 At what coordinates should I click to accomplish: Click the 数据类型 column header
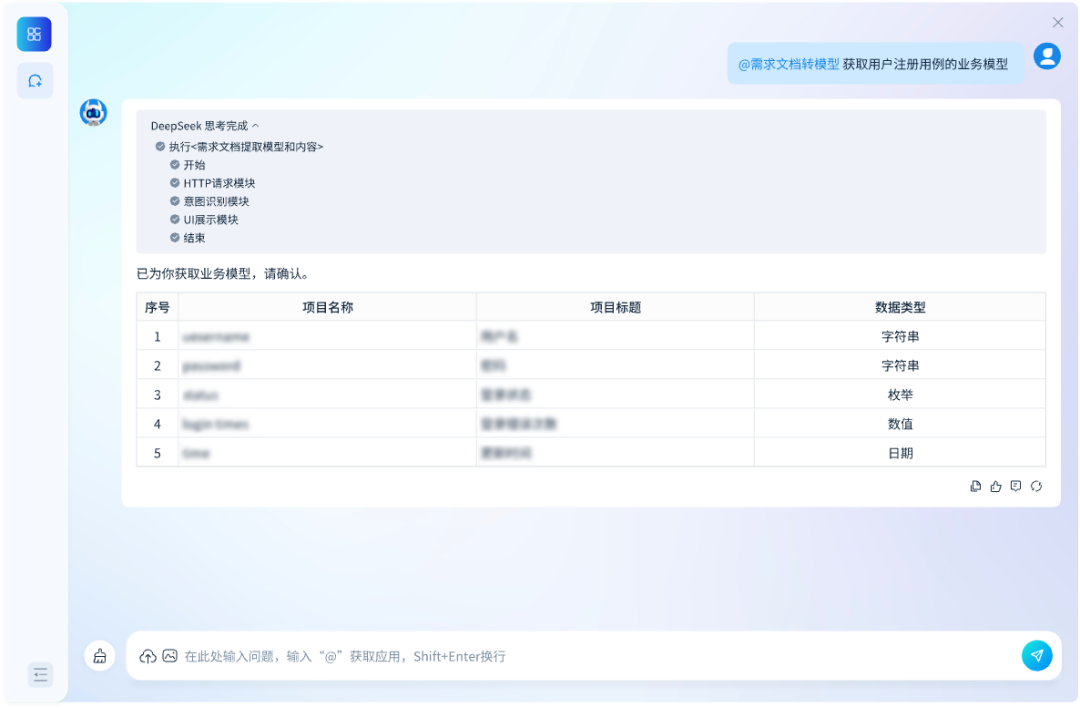click(900, 307)
